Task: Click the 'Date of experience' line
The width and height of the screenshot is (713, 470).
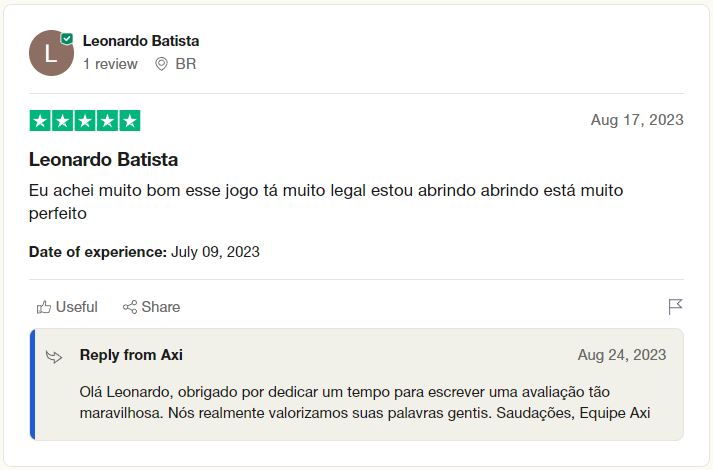Action: click(x=144, y=252)
